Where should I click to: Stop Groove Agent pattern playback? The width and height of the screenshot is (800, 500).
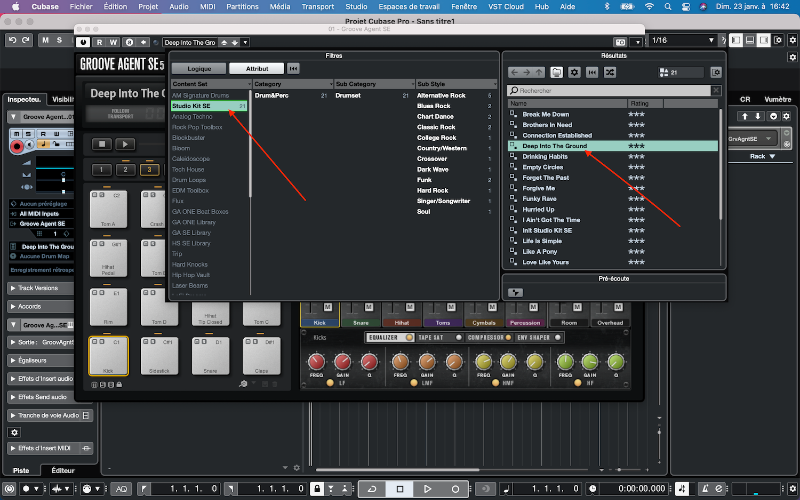pyautogui.click(x=102, y=144)
